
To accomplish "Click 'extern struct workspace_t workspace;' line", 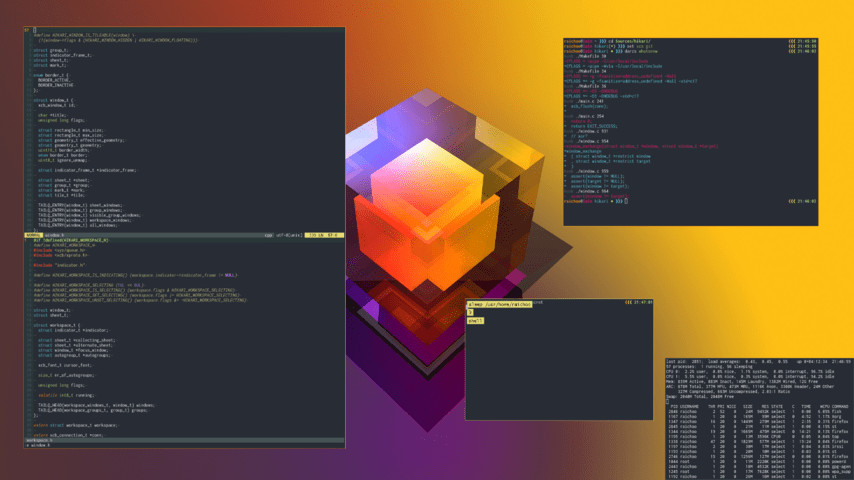I will click(x=75, y=425).
